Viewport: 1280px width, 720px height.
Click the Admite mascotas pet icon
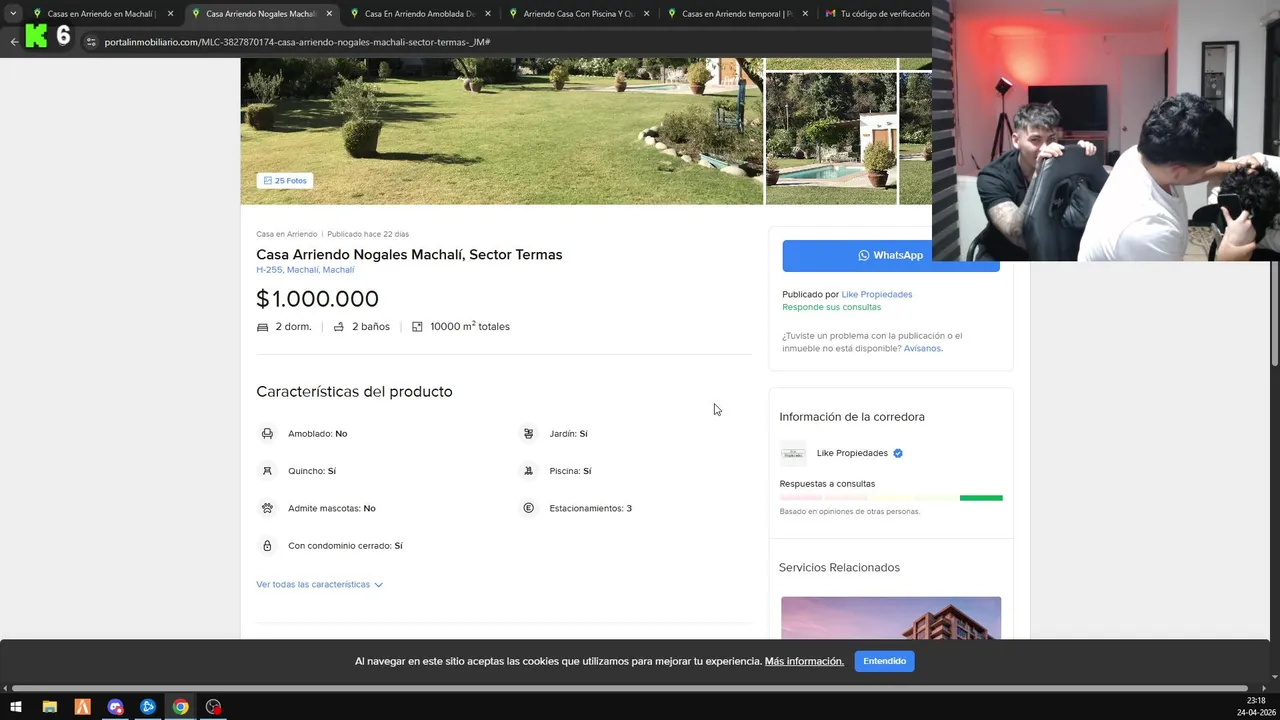267,508
